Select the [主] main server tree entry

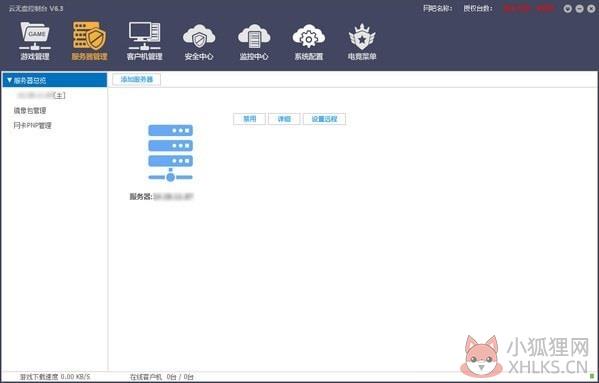pyautogui.click(x=42, y=95)
